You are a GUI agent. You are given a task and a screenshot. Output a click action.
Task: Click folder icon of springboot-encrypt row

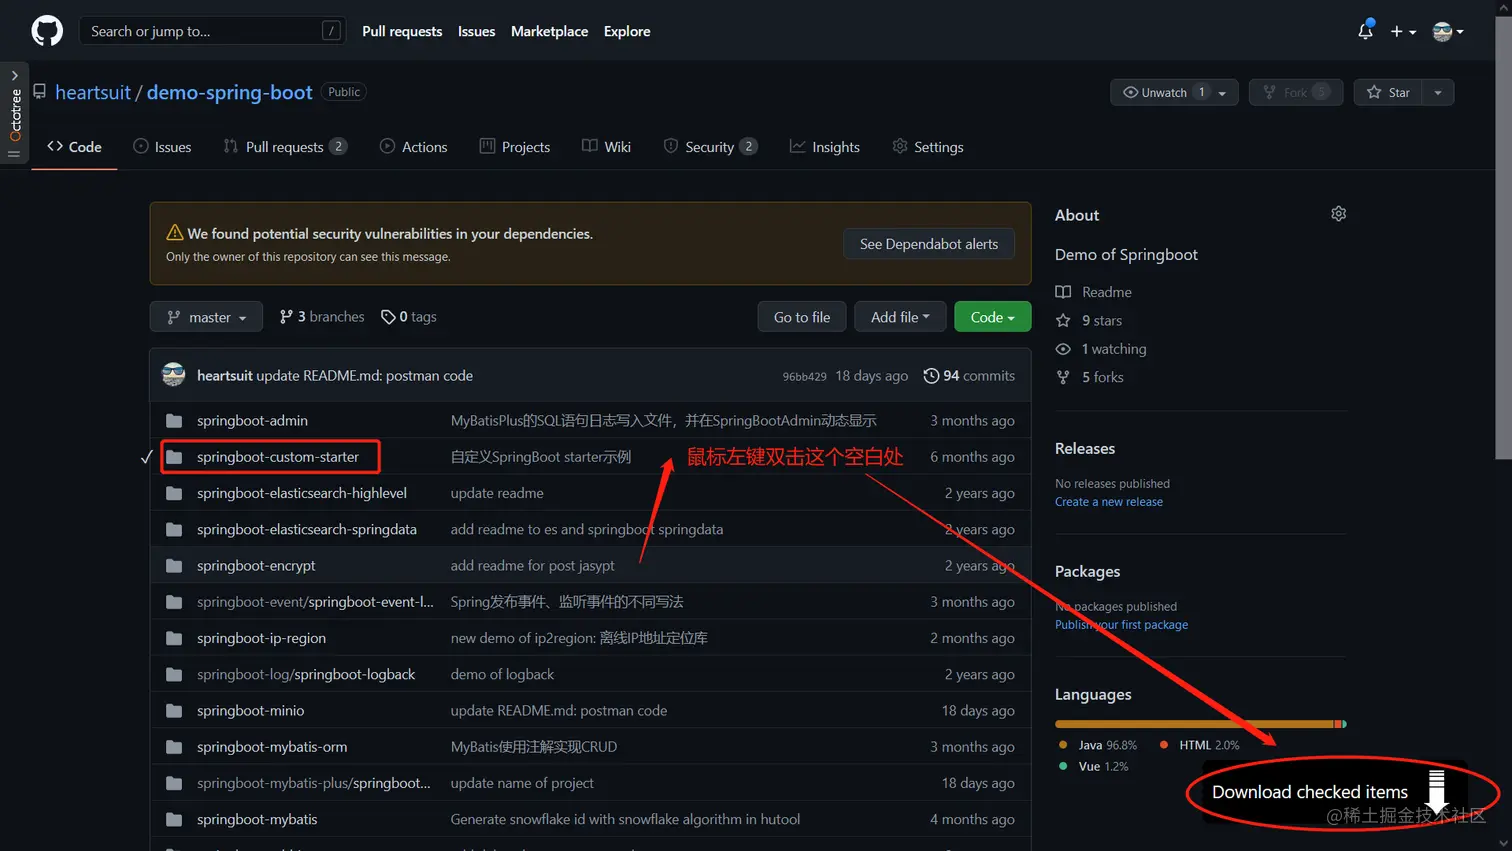[x=174, y=566]
